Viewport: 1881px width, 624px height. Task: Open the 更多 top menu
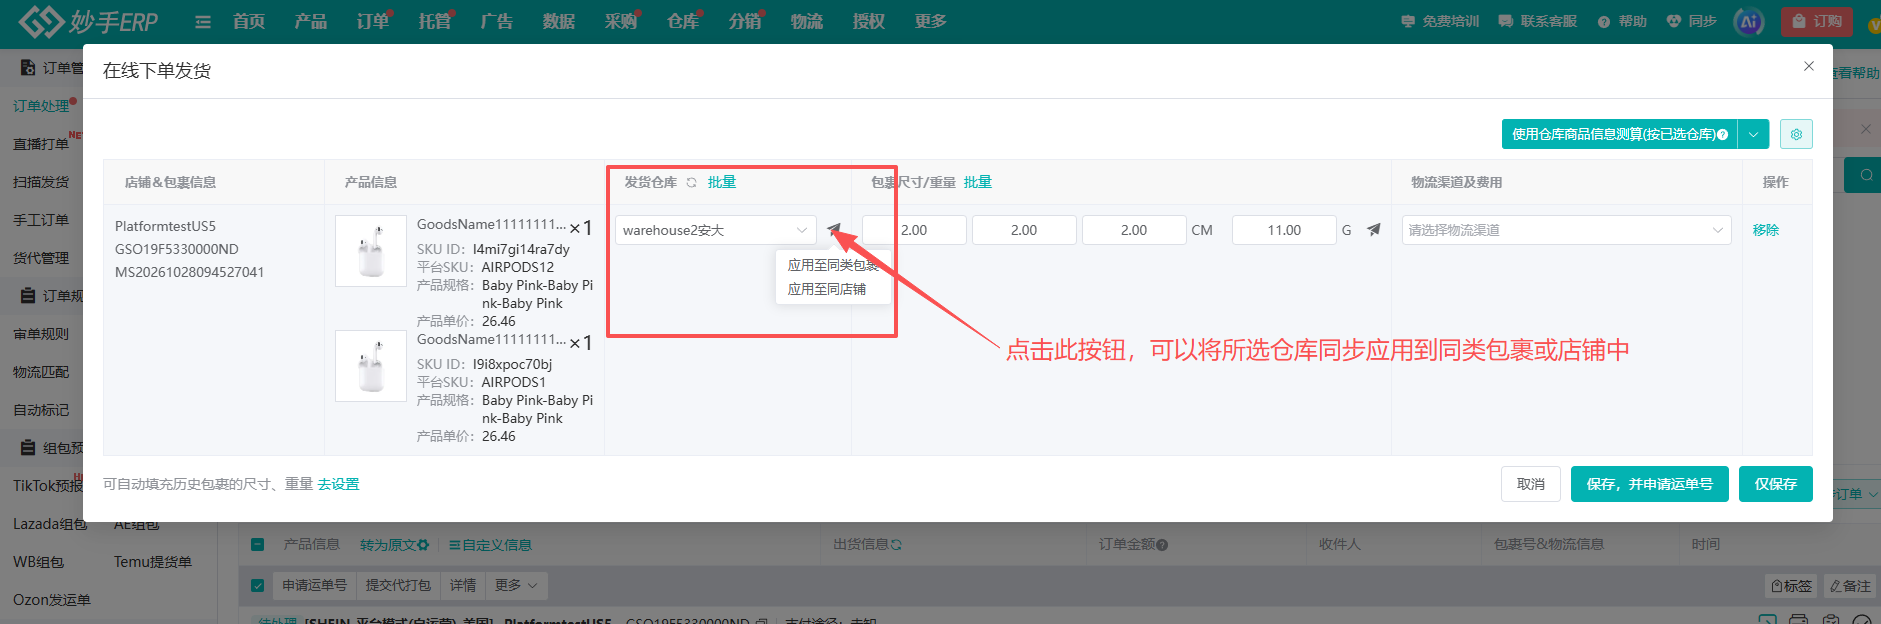[931, 21]
